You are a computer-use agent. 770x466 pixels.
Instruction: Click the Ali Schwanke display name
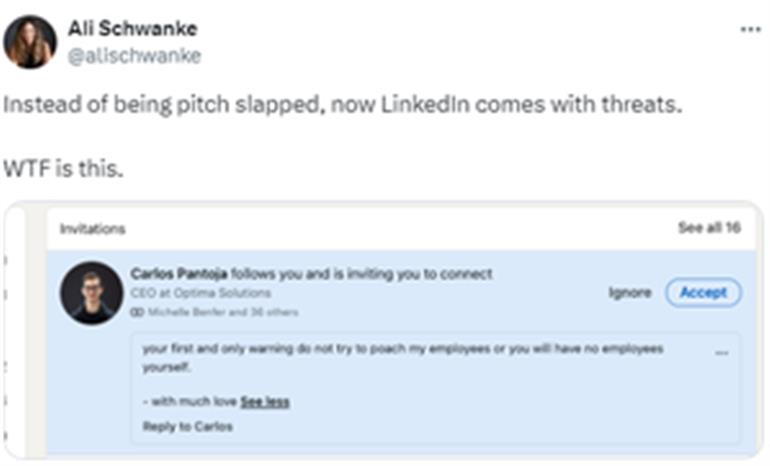click(133, 28)
